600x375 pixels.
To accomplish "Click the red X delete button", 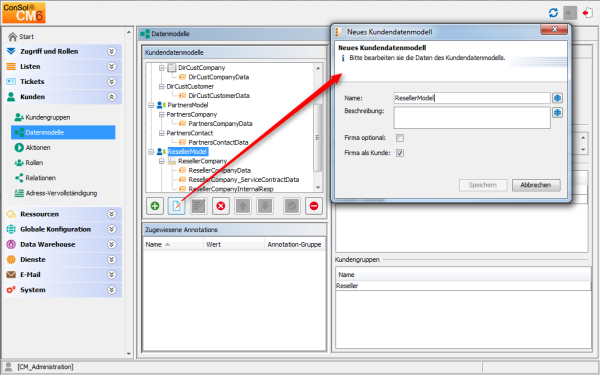I will click(x=221, y=206).
